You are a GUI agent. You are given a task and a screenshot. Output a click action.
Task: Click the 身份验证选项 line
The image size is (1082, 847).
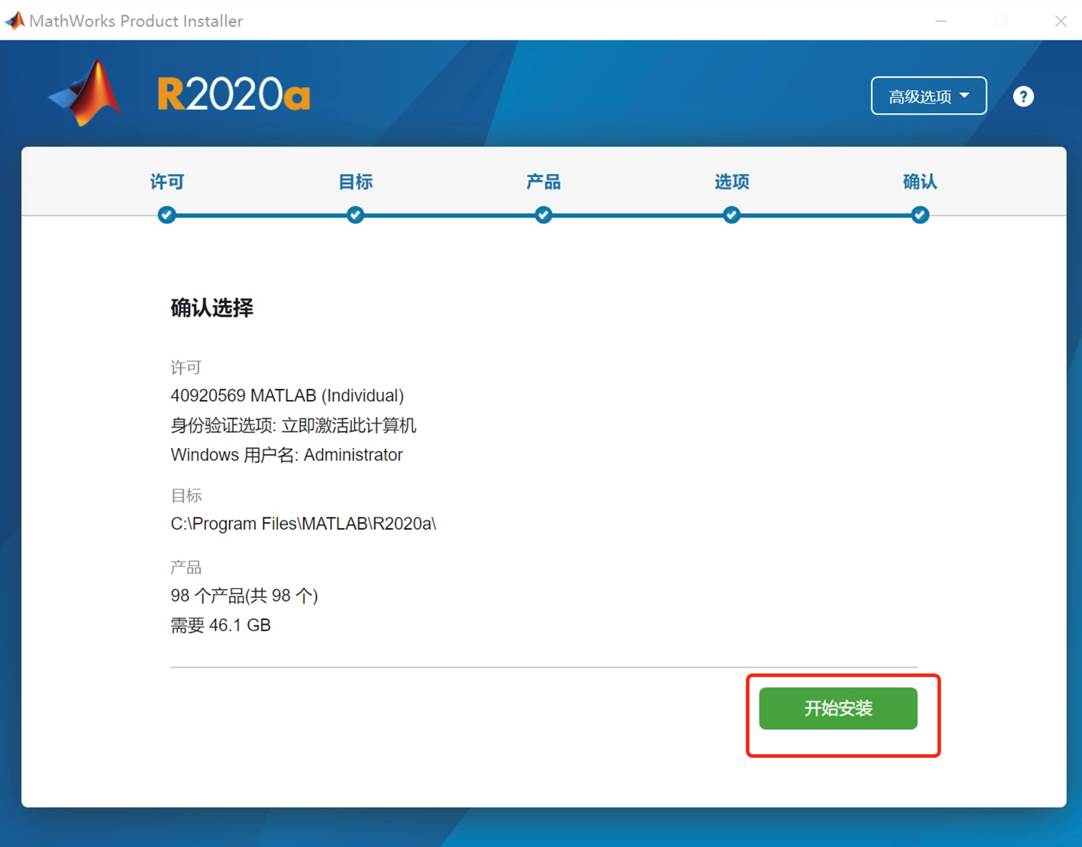point(293,425)
